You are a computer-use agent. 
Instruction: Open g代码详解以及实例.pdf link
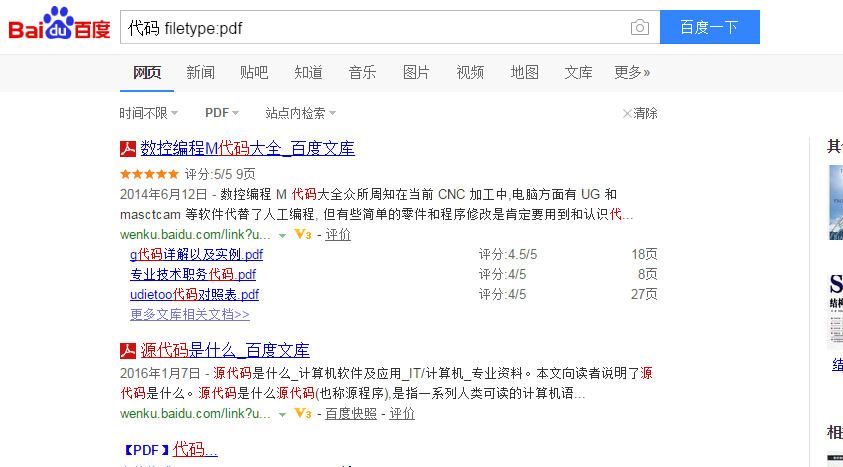coord(196,254)
